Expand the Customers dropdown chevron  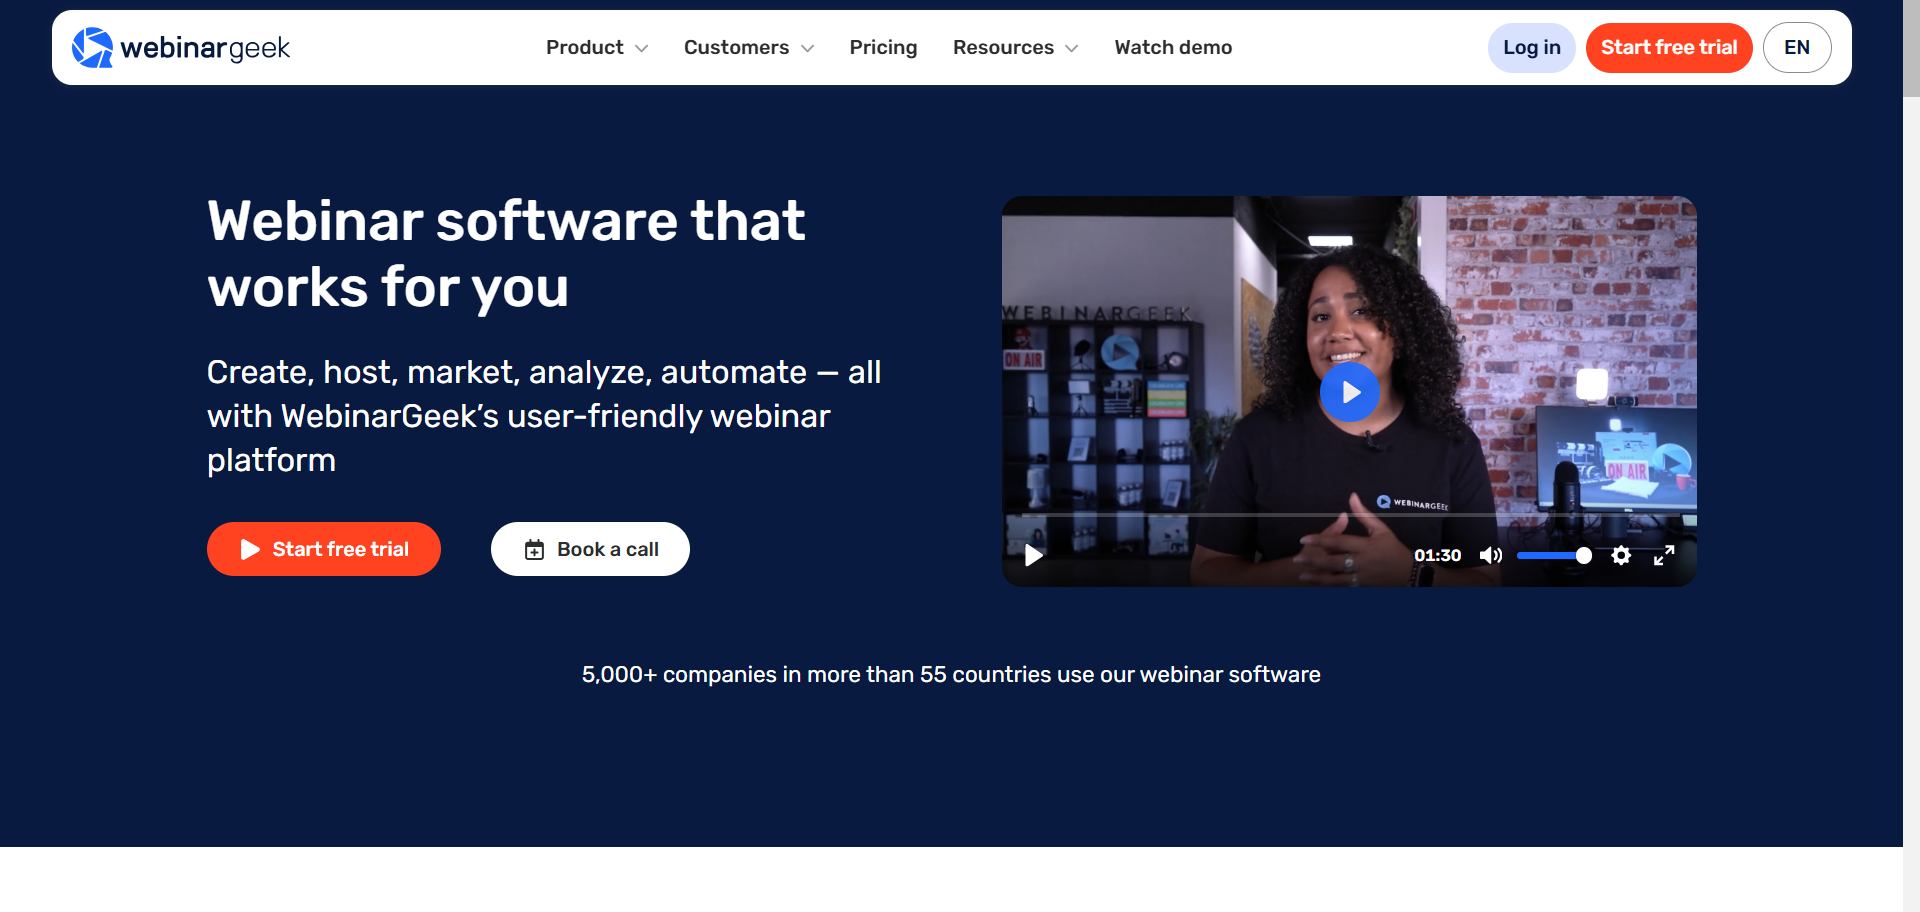(807, 49)
